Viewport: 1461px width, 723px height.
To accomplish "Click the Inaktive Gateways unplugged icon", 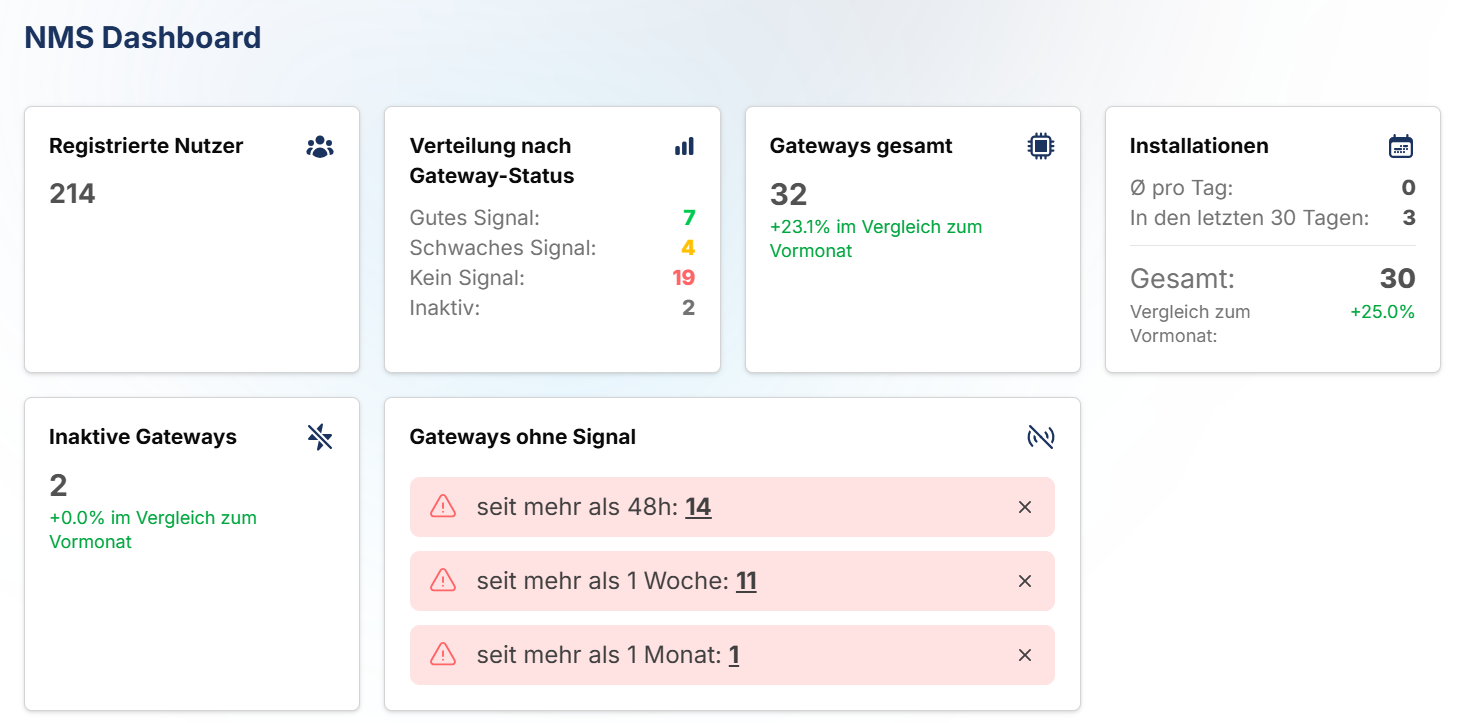I will tap(320, 437).
